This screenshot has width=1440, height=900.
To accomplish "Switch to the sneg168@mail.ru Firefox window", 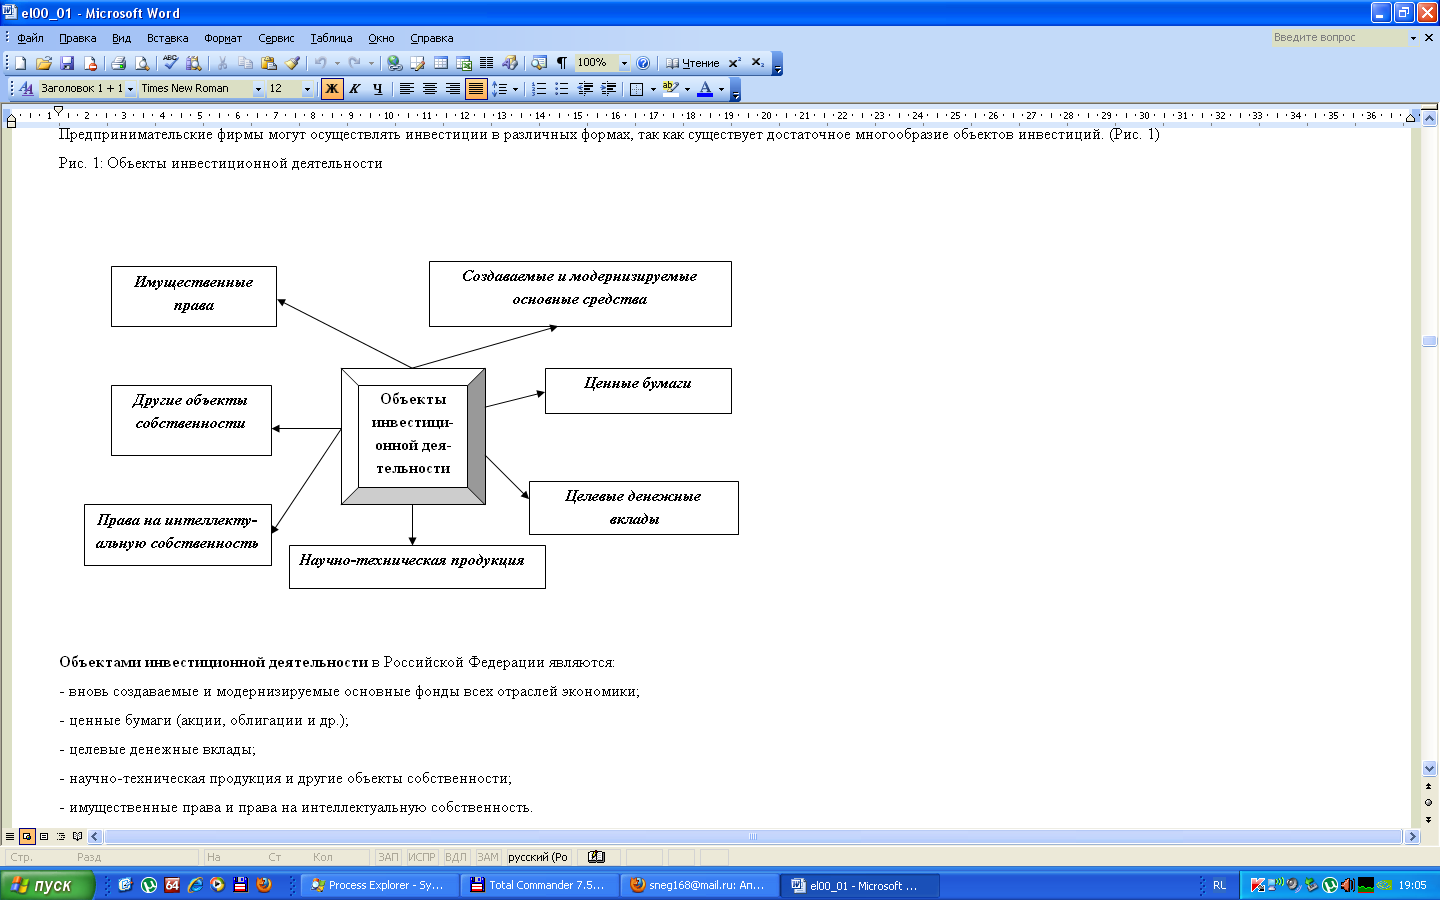I will click(700, 885).
